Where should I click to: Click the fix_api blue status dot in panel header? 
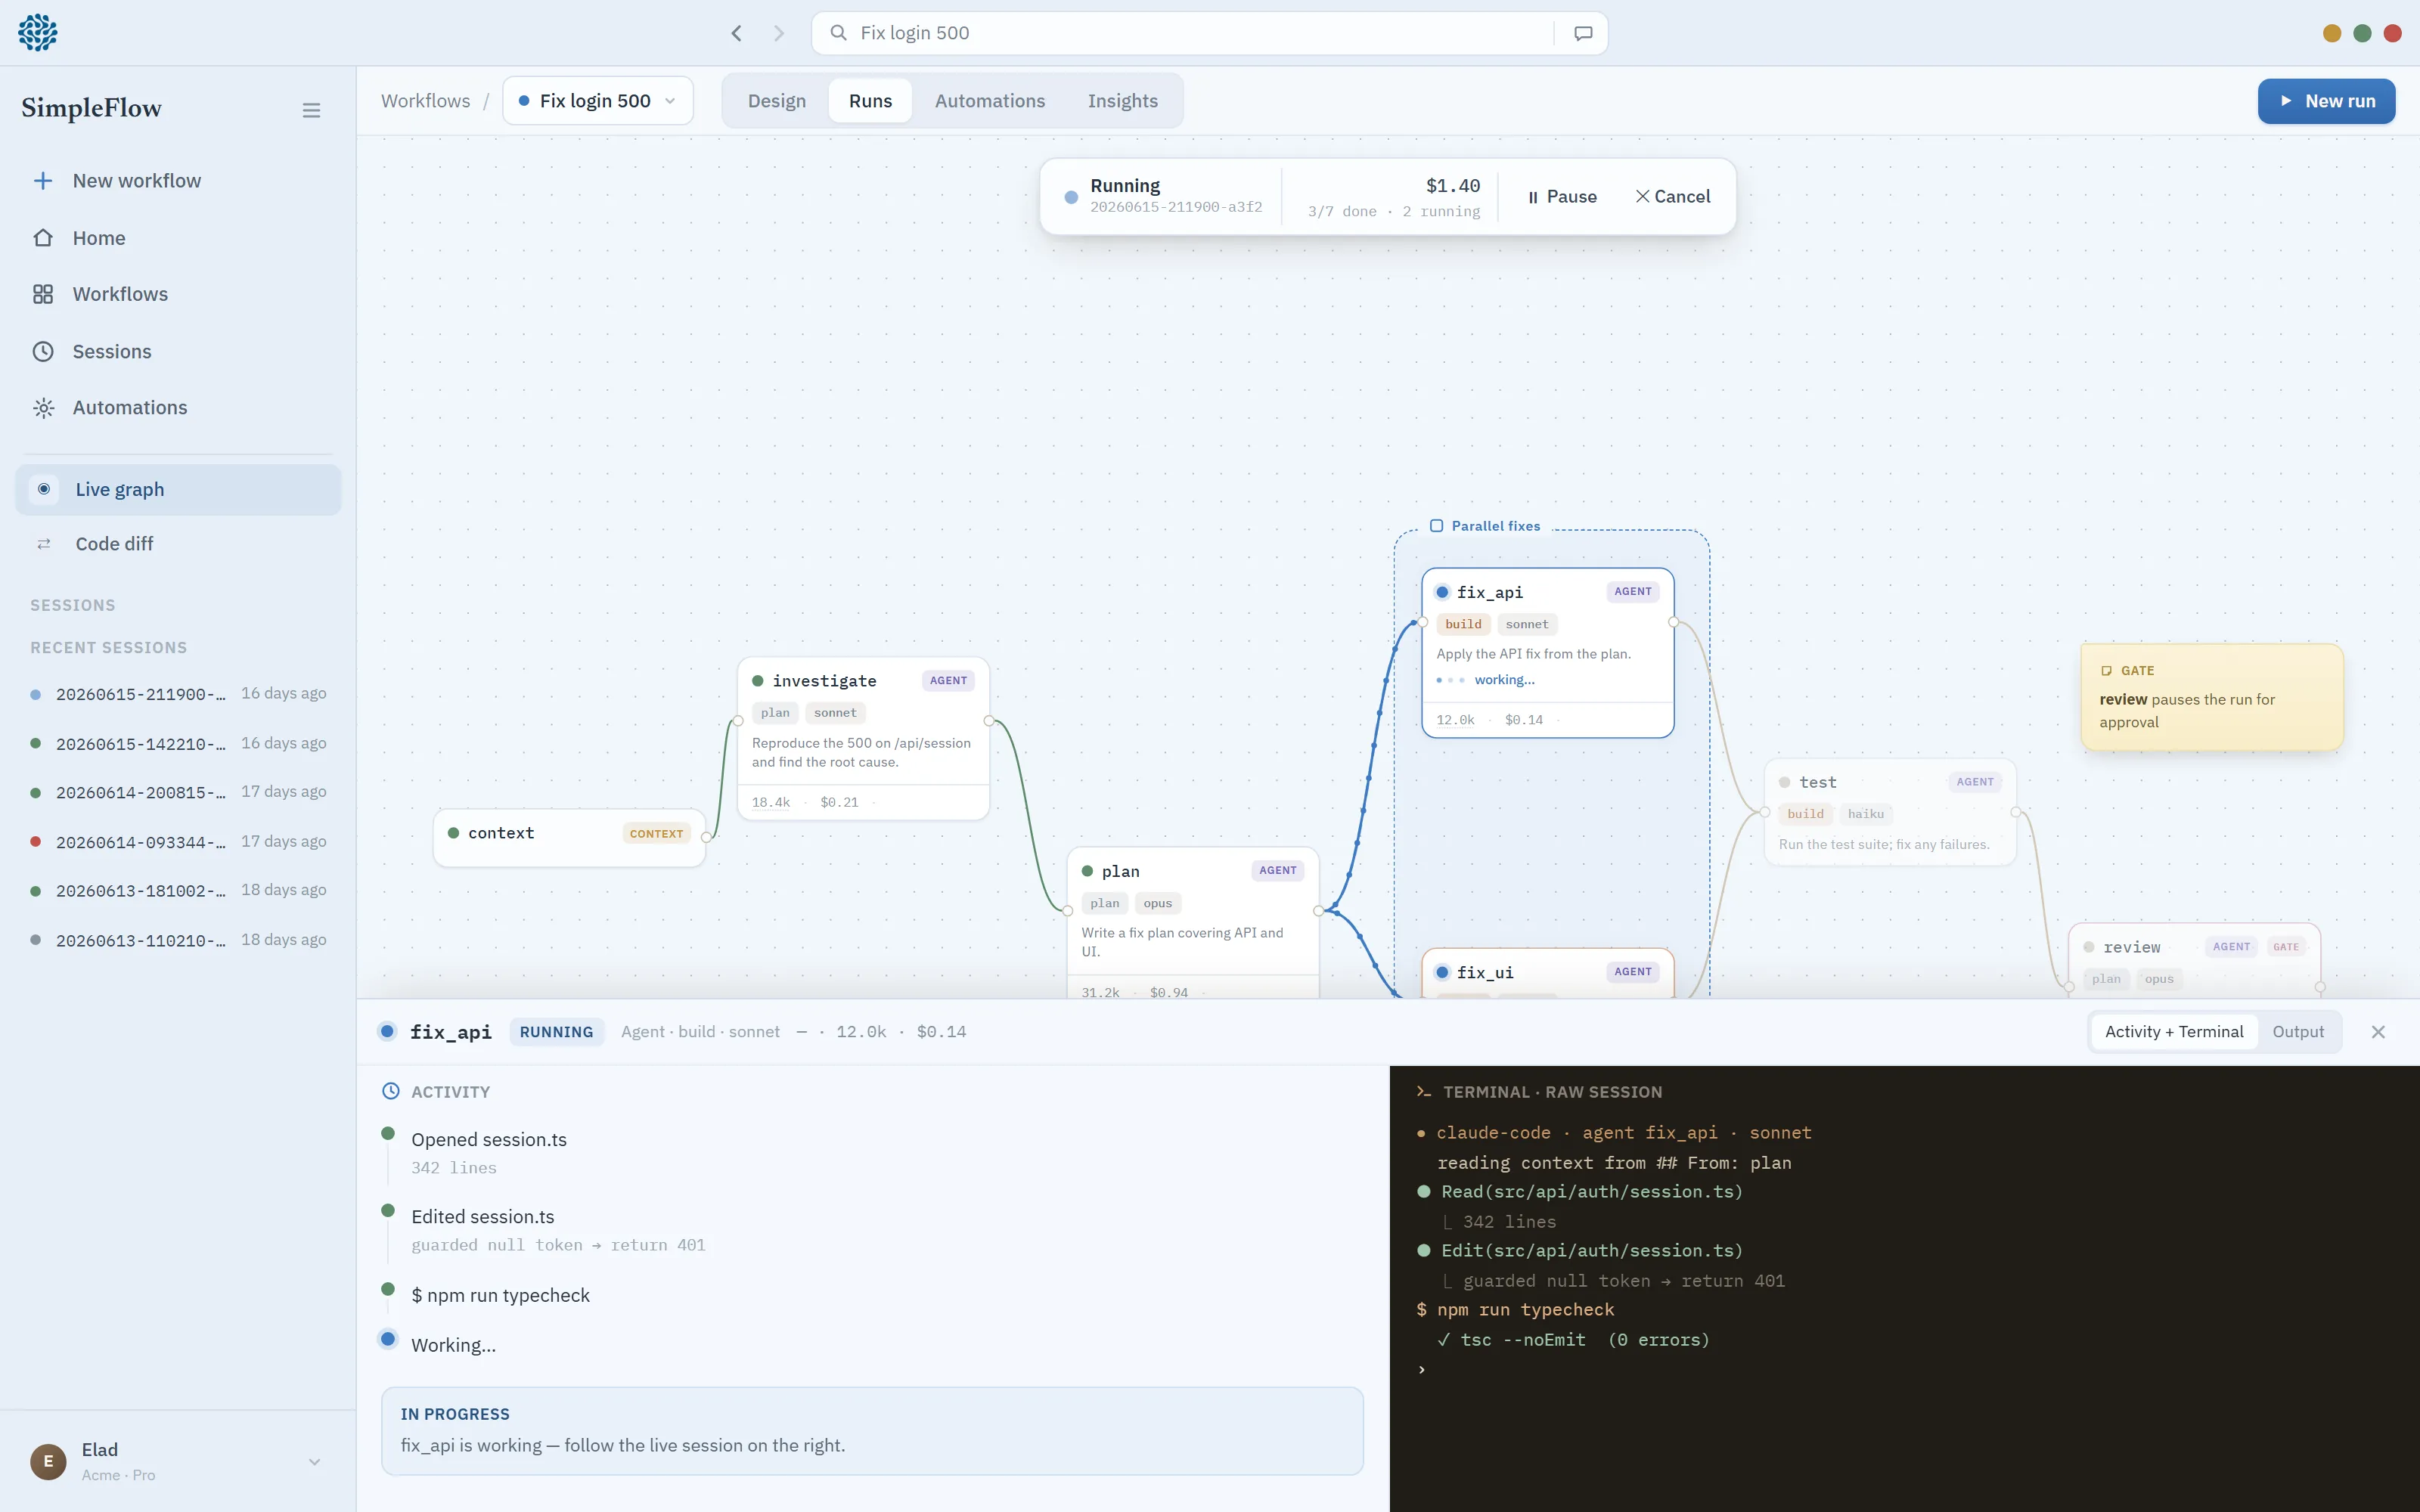coord(387,1031)
